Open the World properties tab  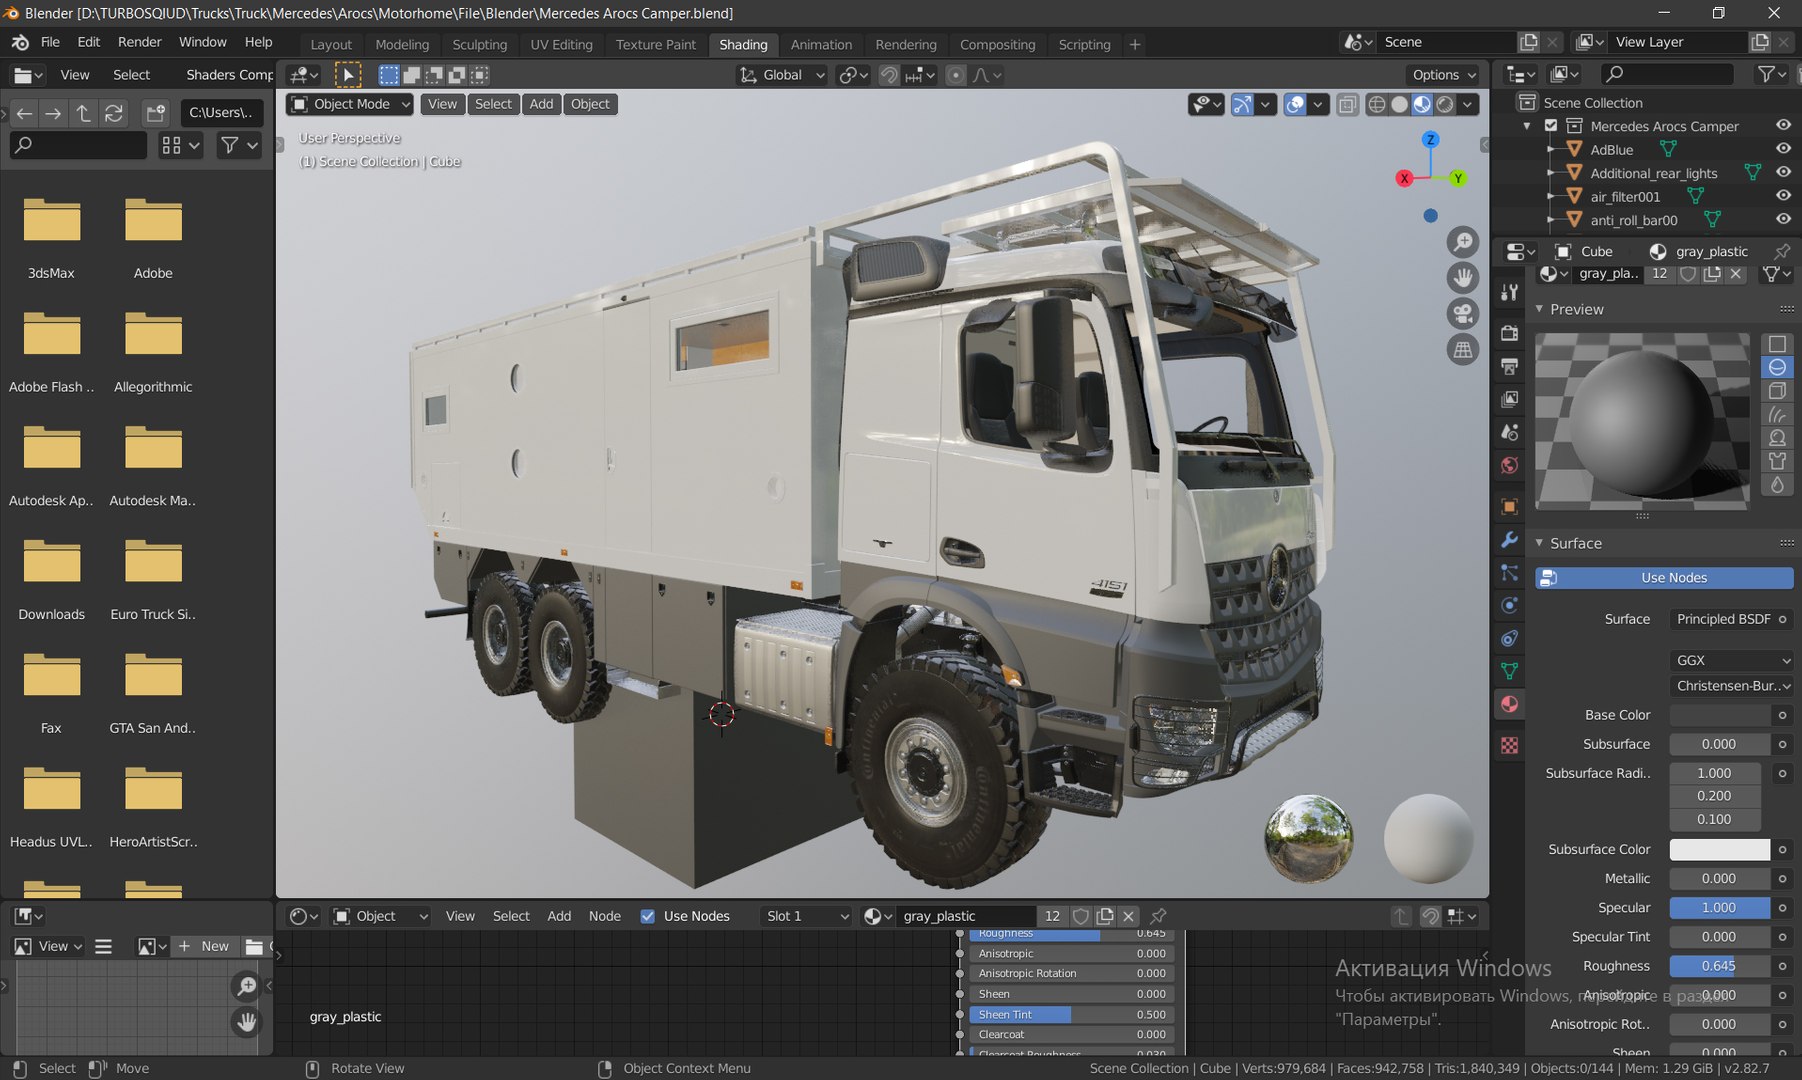(1509, 465)
